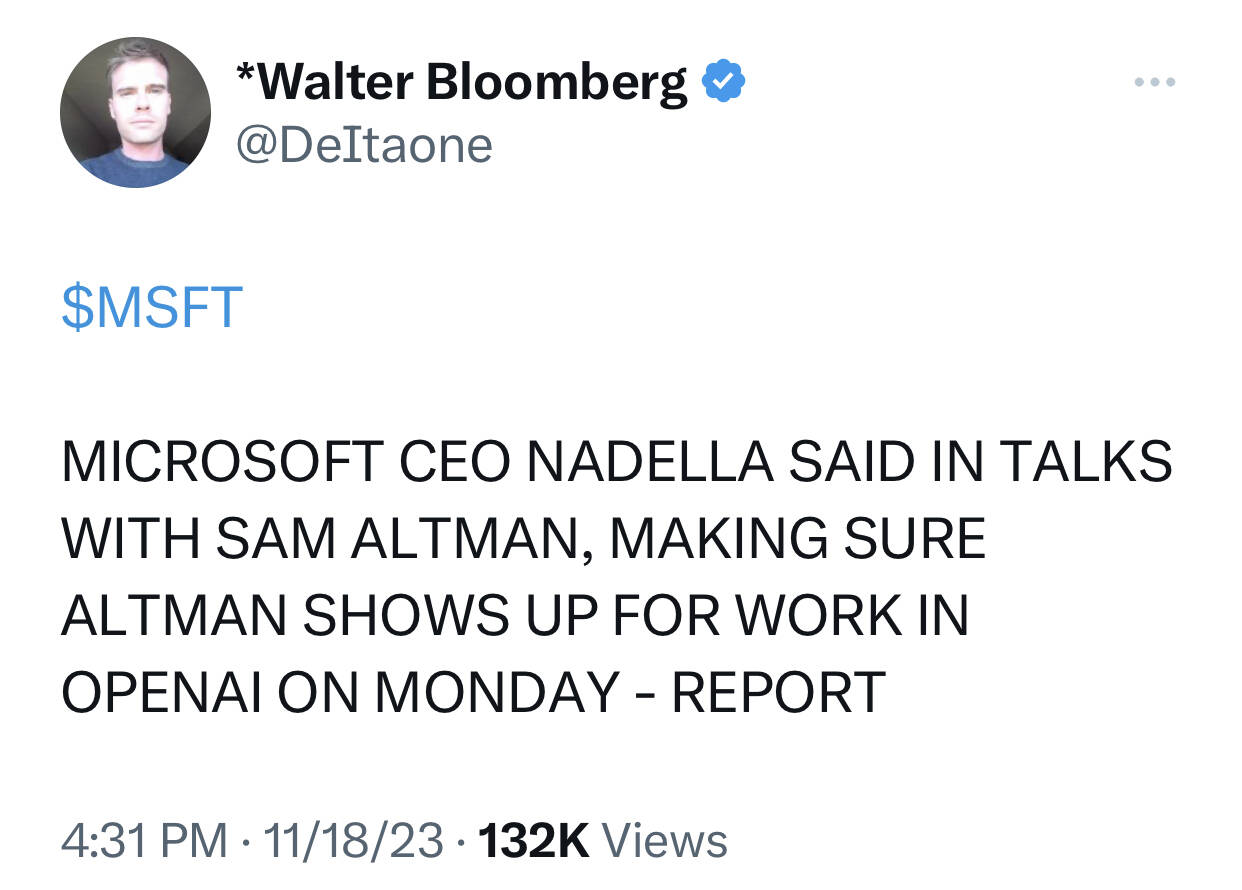This screenshot has height=890, width=1242.
Task: Select the 4:31 PM timestamp
Action: click(144, 840)
